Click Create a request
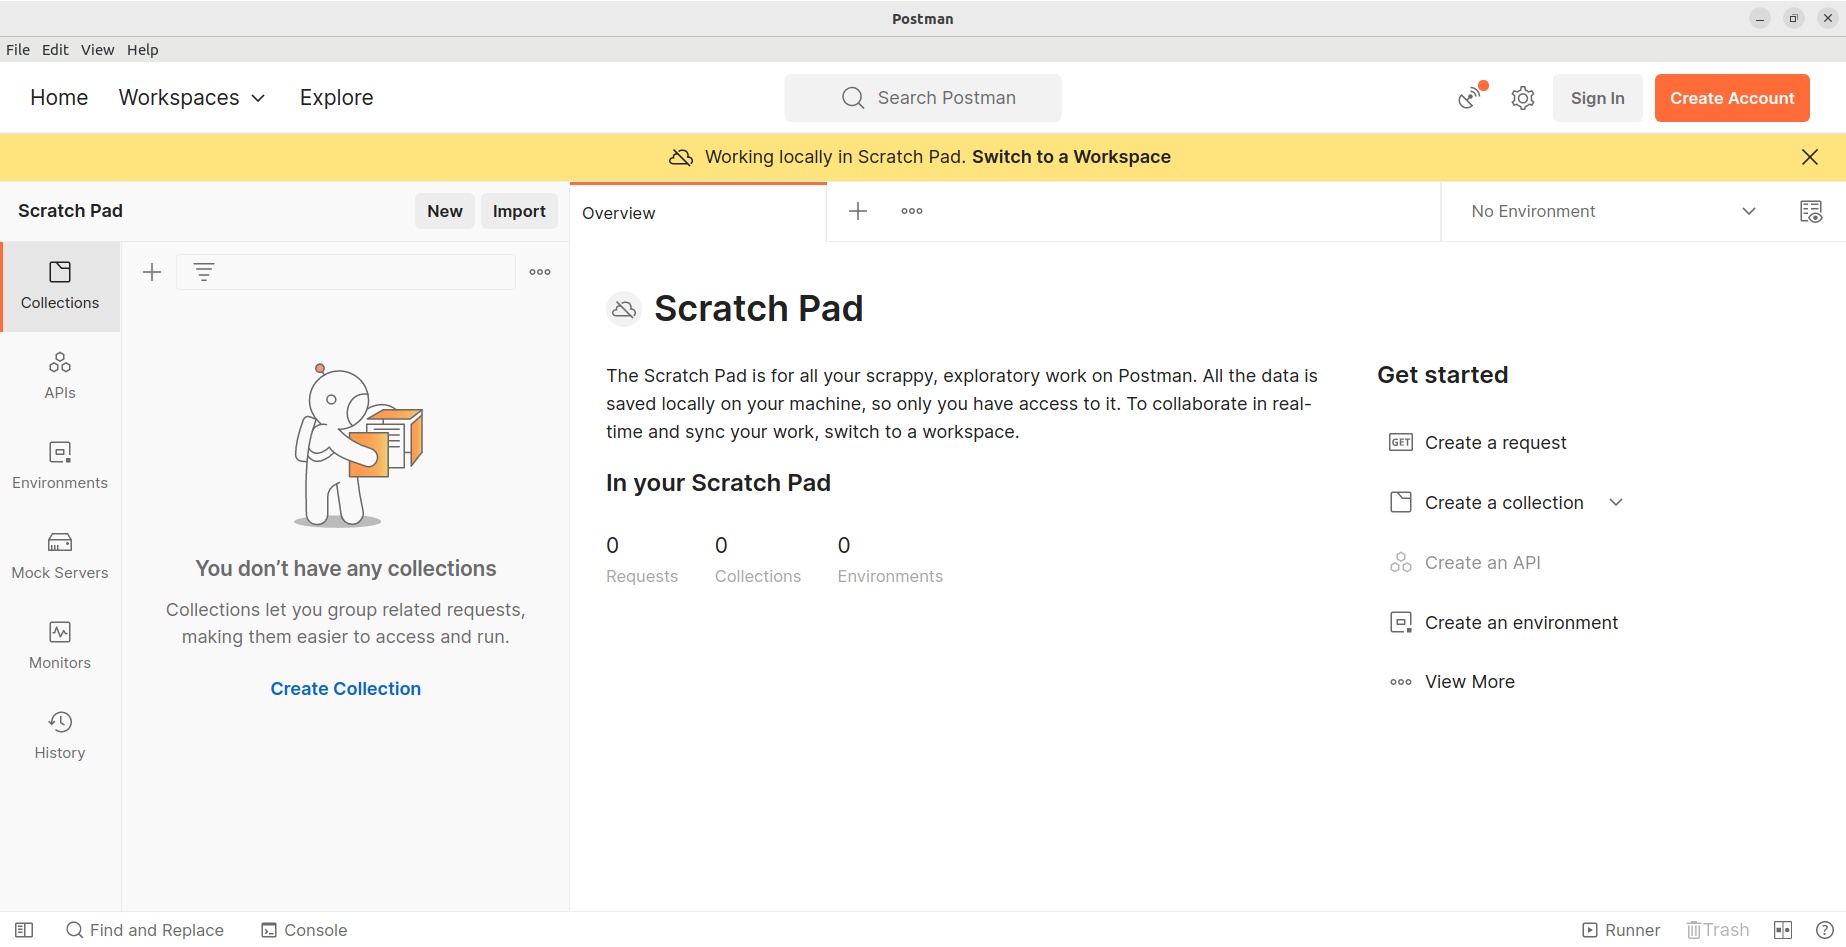 click(1495, 442)
